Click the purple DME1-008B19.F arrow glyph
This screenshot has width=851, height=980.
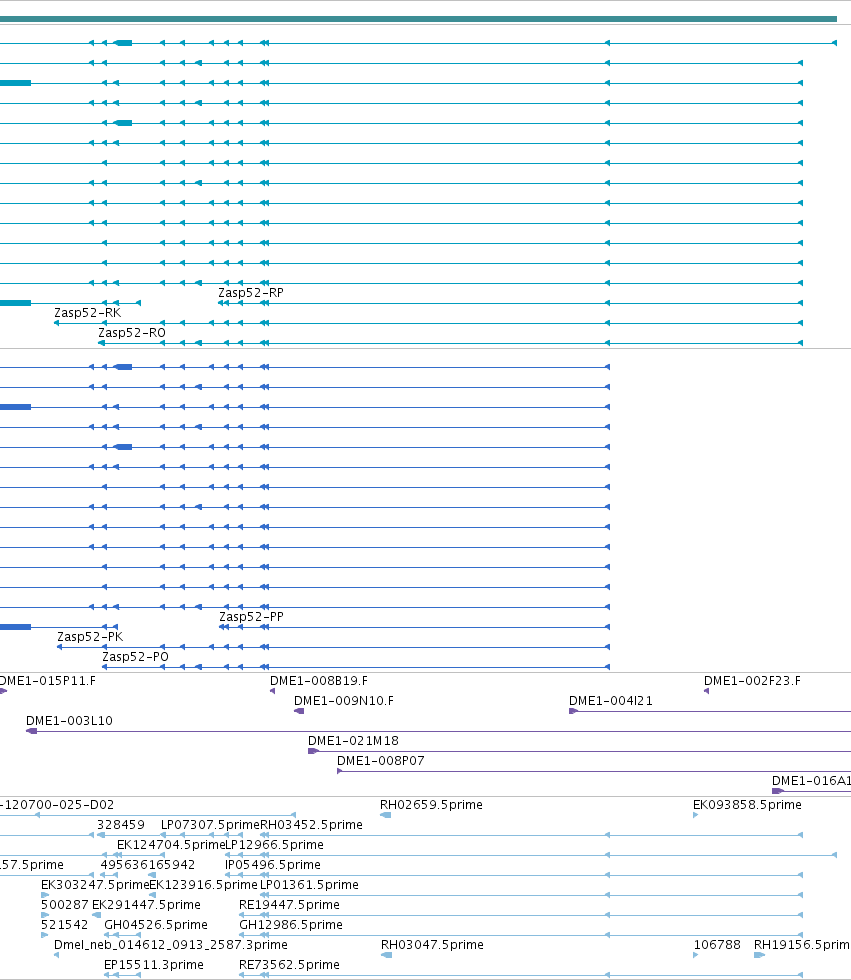[x=272, y=691]
